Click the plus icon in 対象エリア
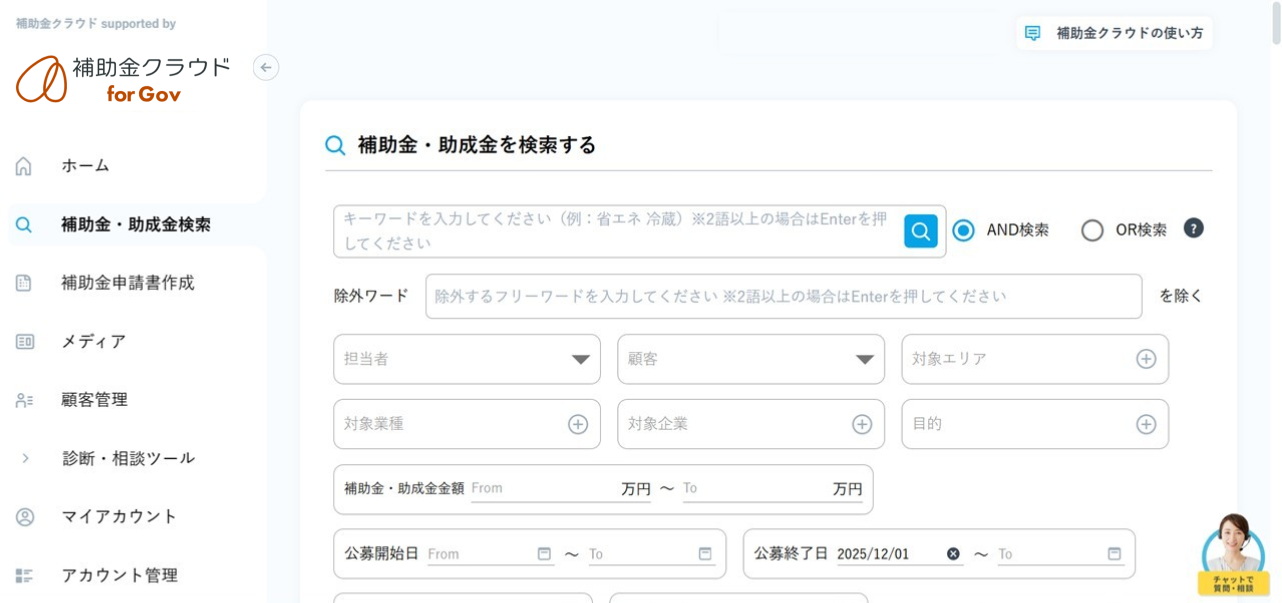 tap(1146, 359)
